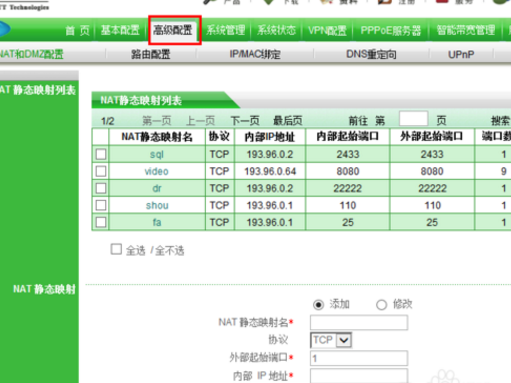Click internal port 22222 in dr row
The width and height of the screenshot is (511, 383).
(x=348, y=188)
